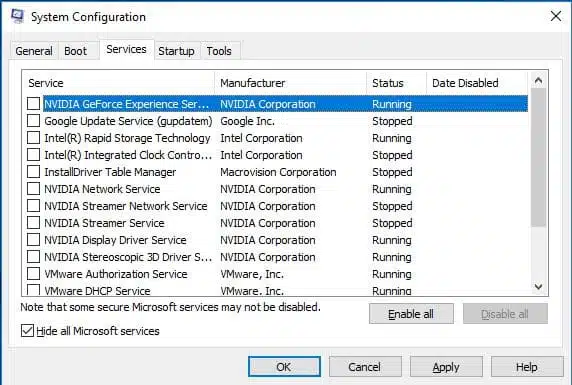Toggle Intel(R) Integrated Clock Controller checkbox
The width and height of the screenshot is (572, 385).
(x=33, y=155)
